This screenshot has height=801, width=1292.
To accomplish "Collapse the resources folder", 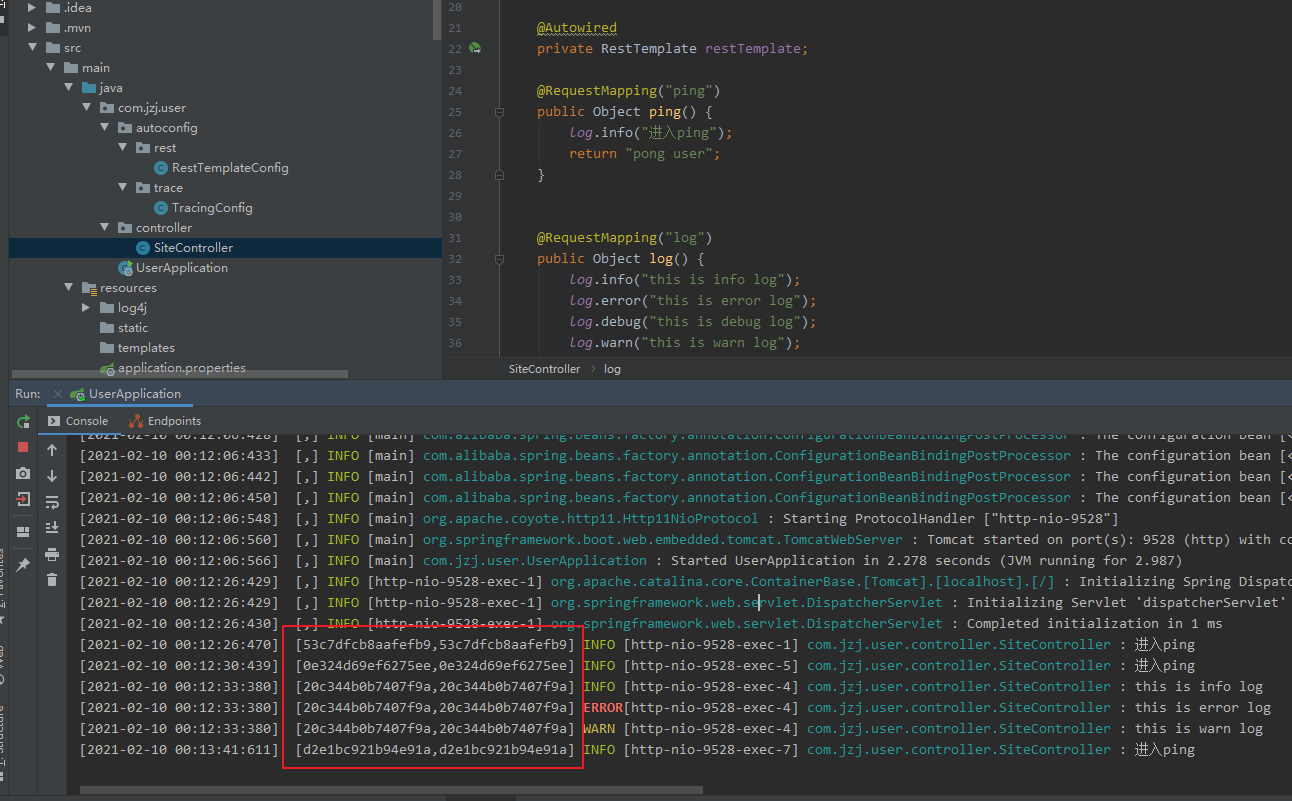I will pyautogui.click(x=69, y=288).
